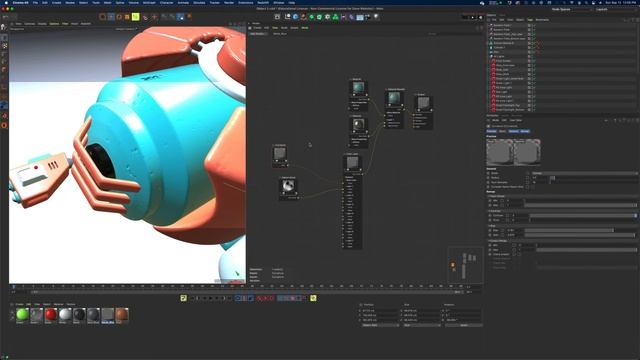Select the blue highlighted icon in left toolbar

(4, 105)
